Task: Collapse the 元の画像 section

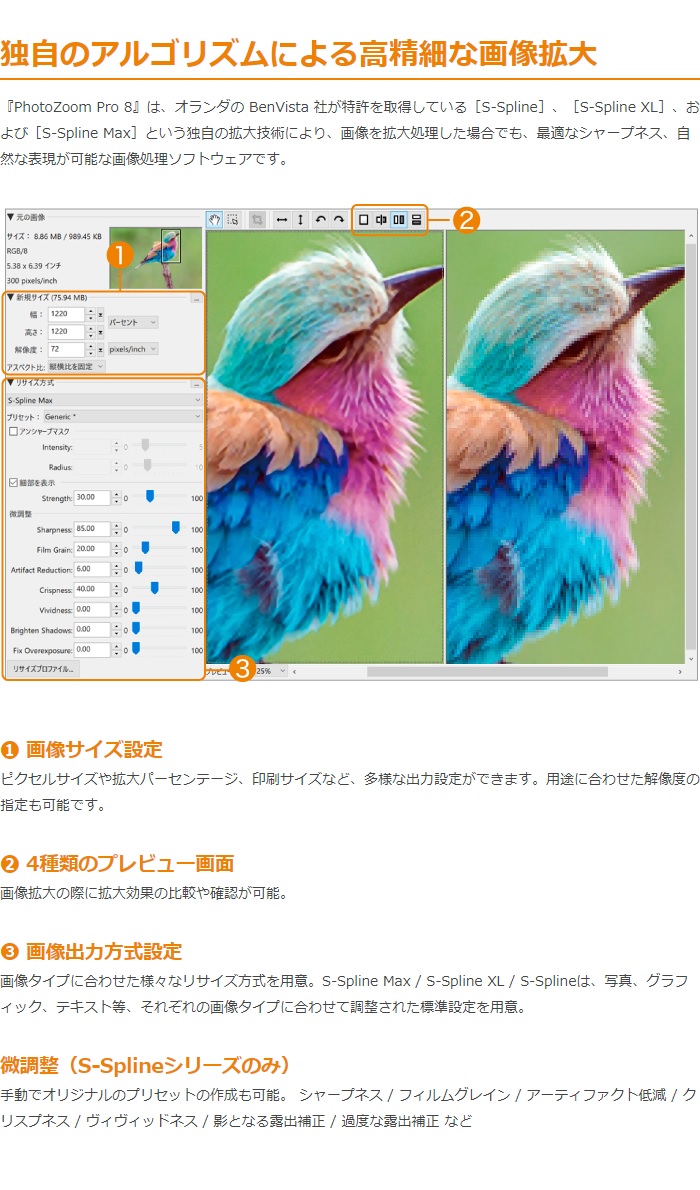Action: coord(11,217)
